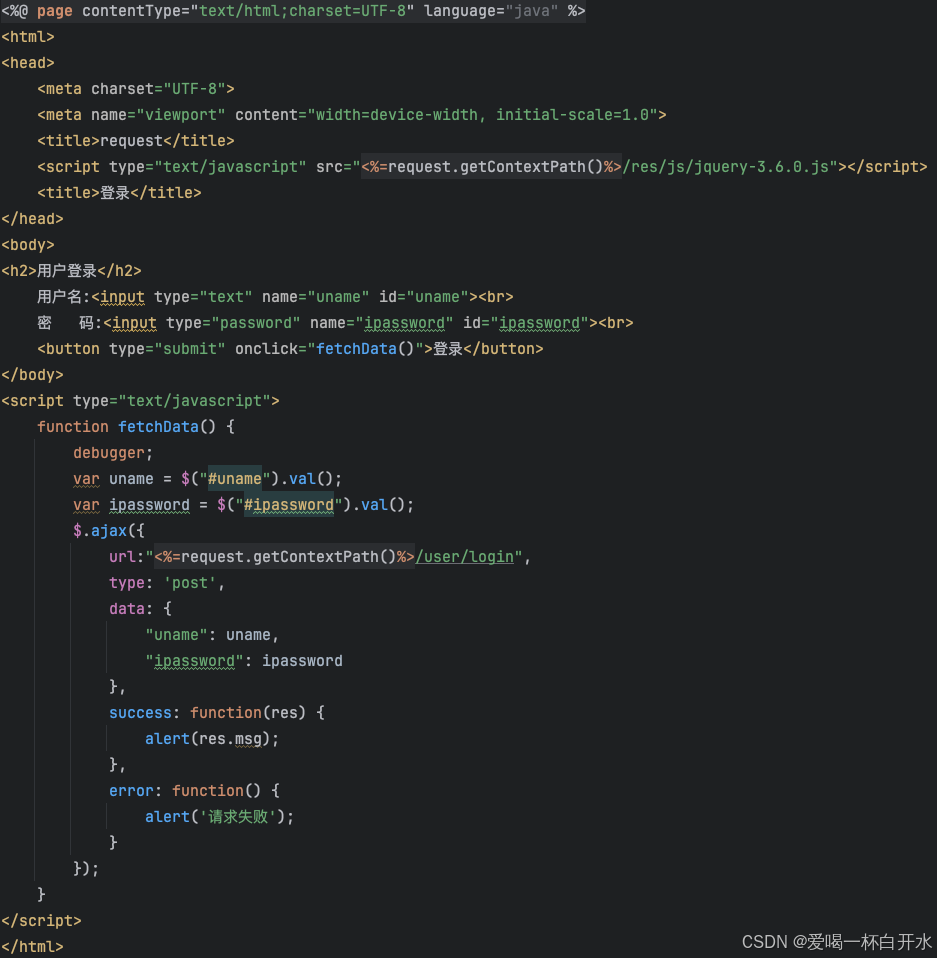The image size is (937, 958).
Task: Click the 'data: {' line
Action: tap(140, 609)
